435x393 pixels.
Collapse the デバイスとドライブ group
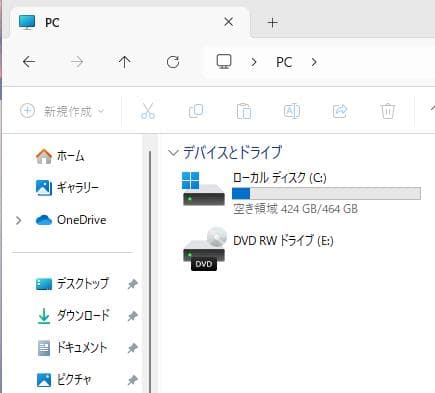tap(173, 153)
